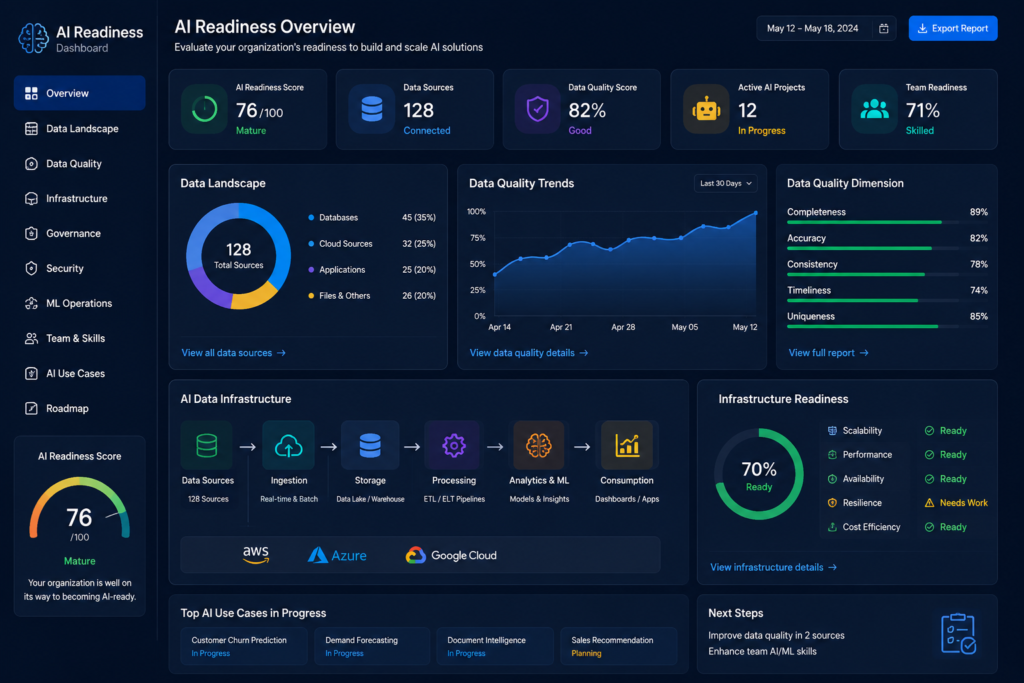Click the Team & Skills sidebar icon
1024x683 pixels.
(x=31, y=338)
